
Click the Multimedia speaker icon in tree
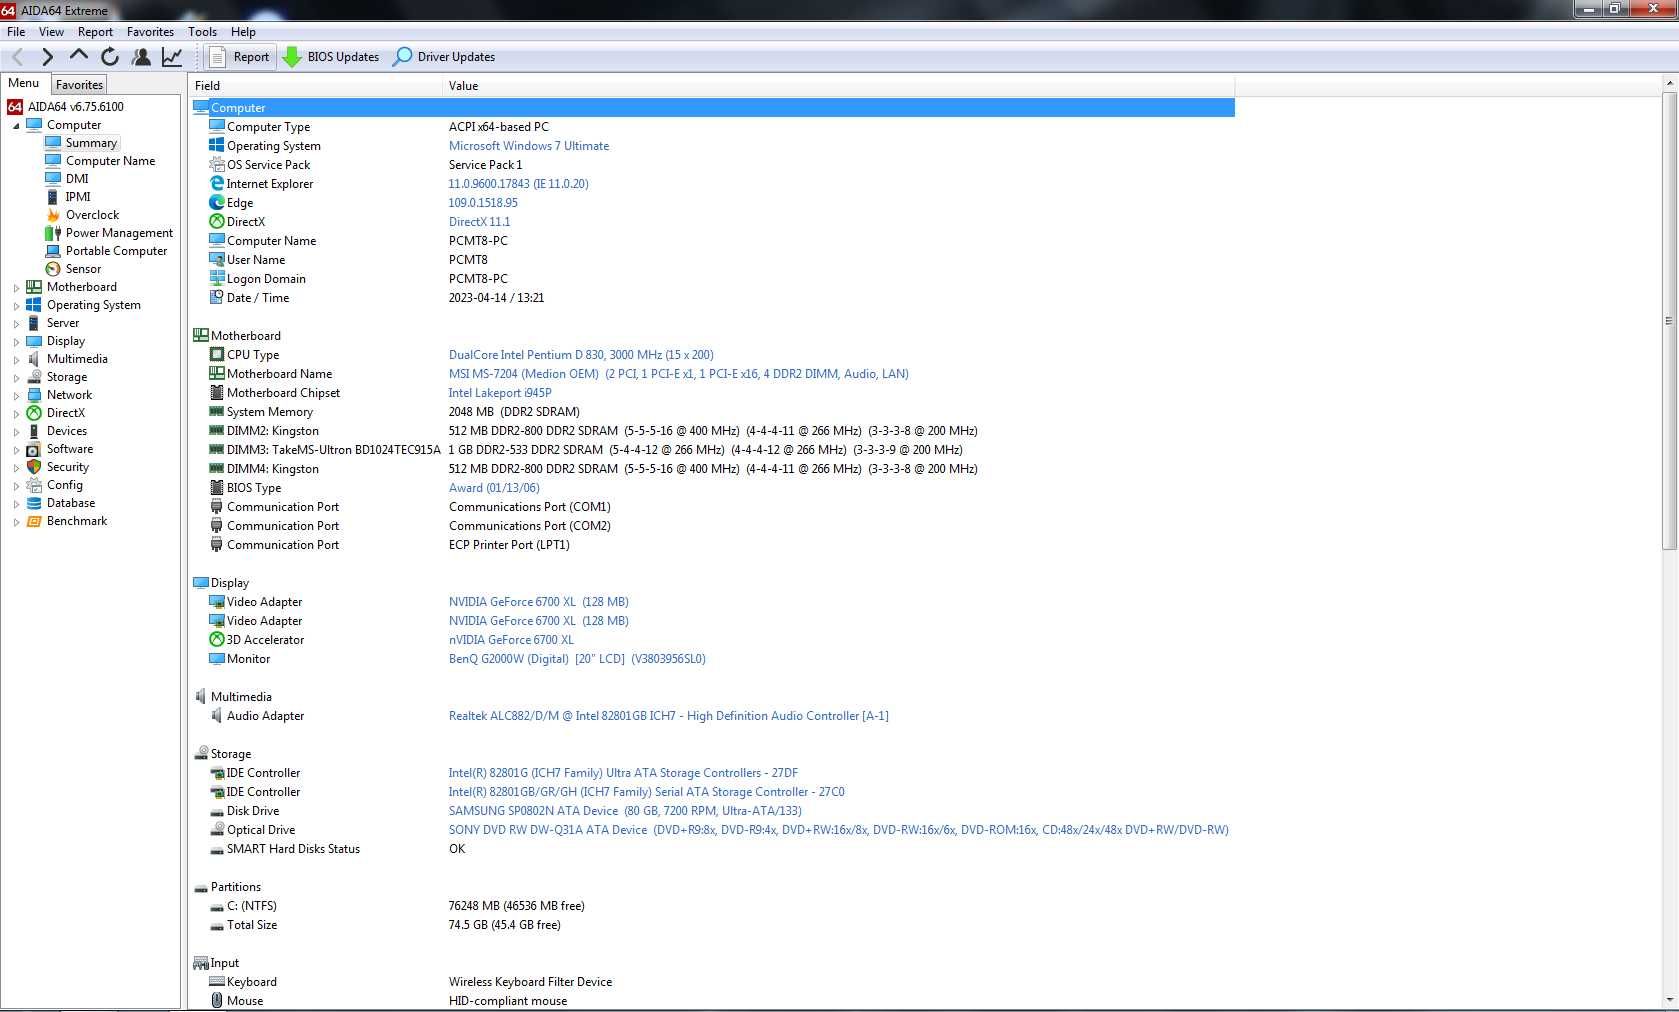click(x=34, y=359)
